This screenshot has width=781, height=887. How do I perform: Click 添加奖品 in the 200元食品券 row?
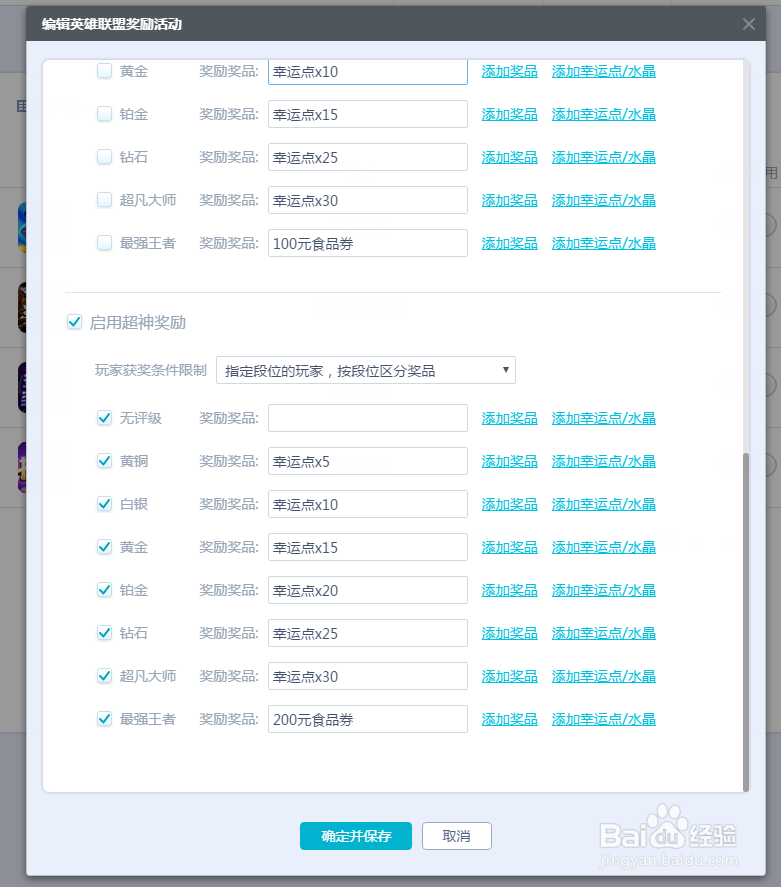(x=510, y=719)
